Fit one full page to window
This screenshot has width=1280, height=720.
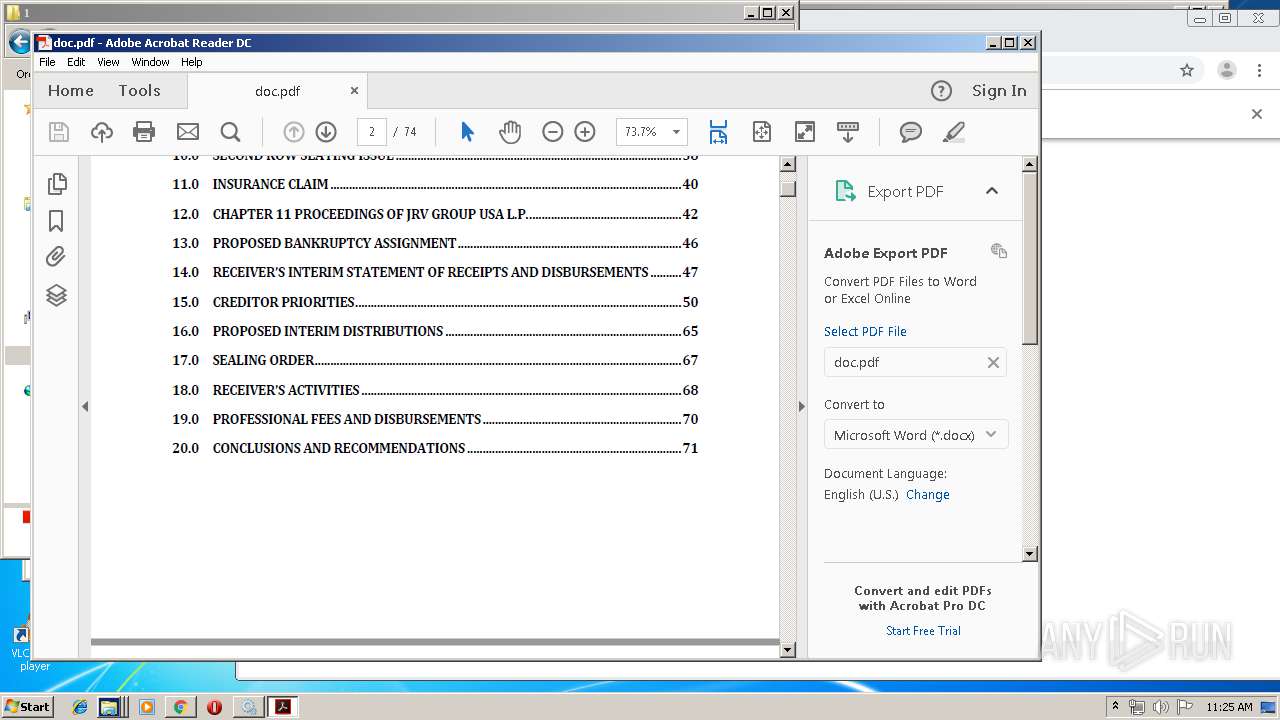762,132
